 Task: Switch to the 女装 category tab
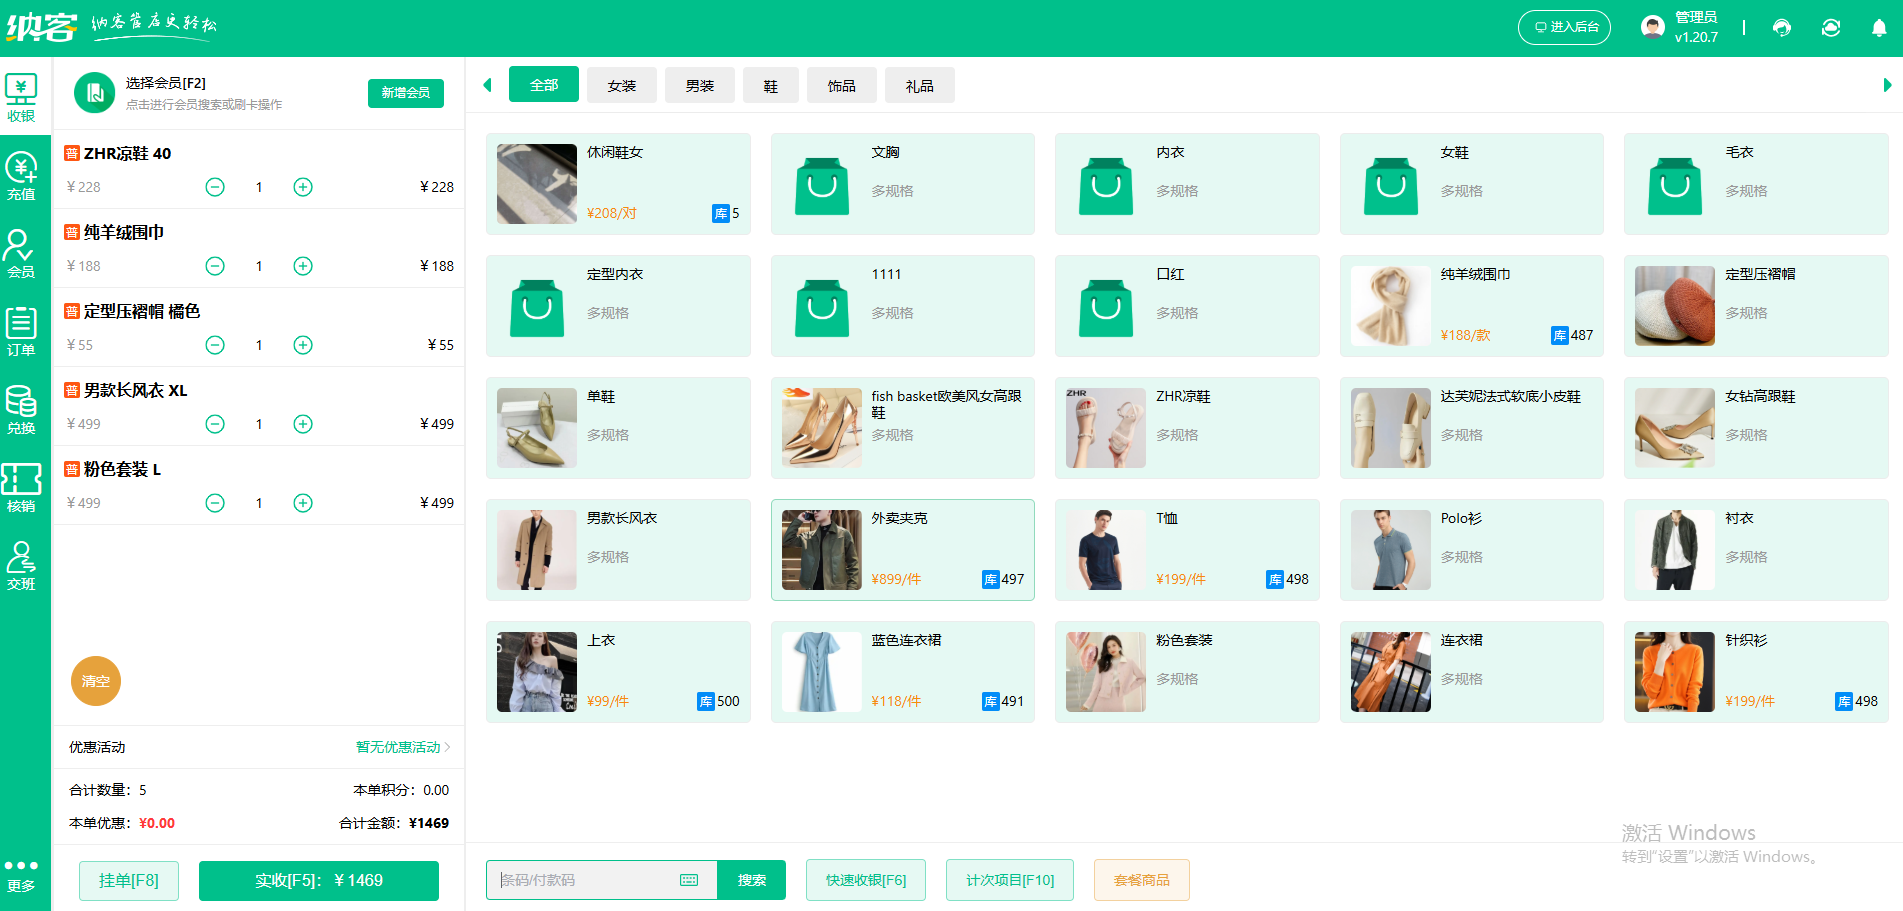[x=620, y=85]
